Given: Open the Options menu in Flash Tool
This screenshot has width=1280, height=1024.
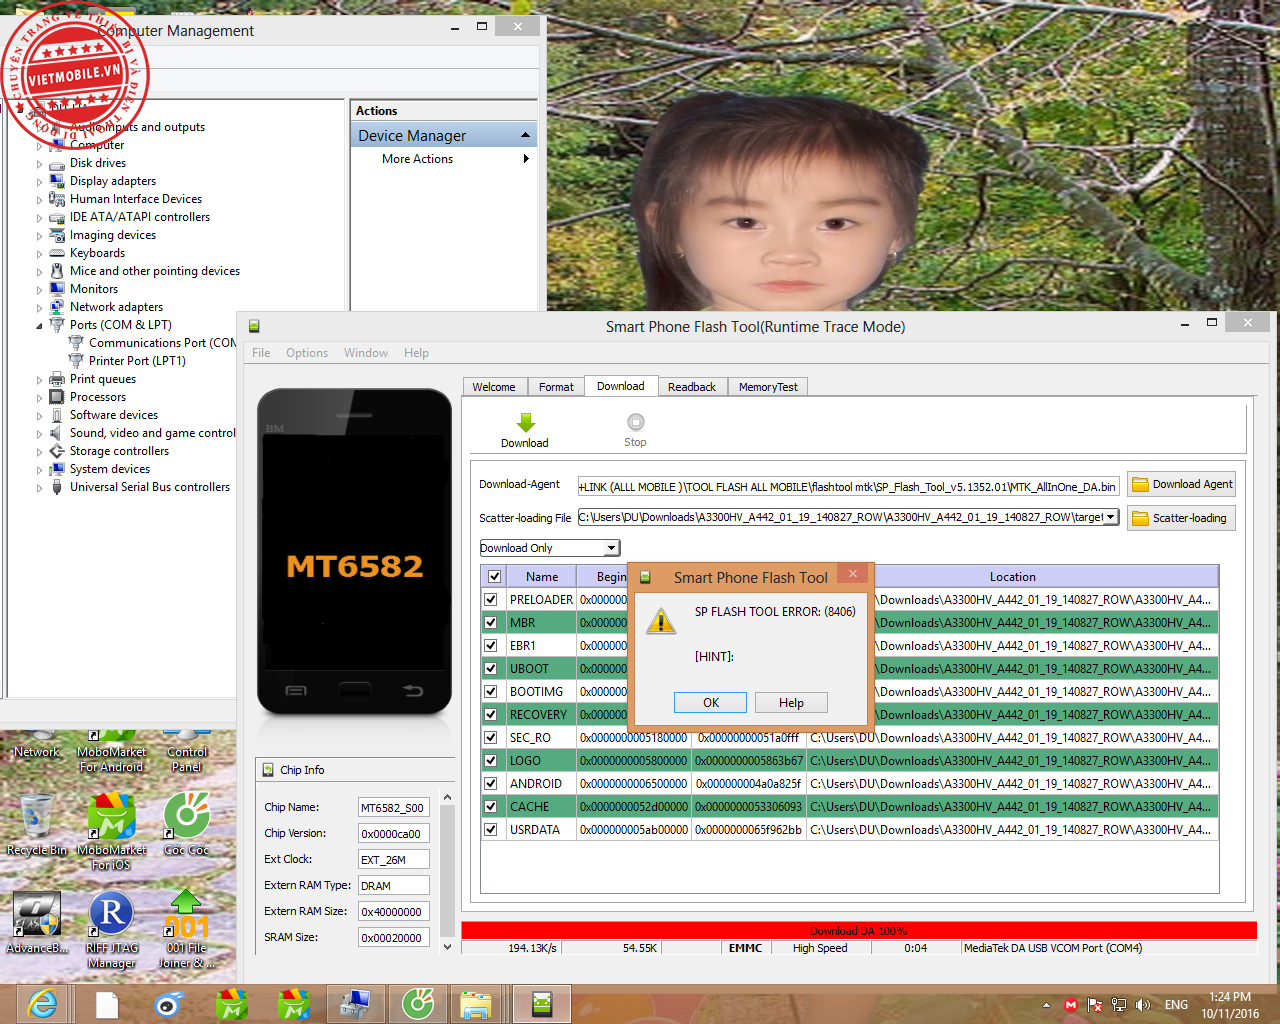Looking at the screenshot, I should pos(307,353).
